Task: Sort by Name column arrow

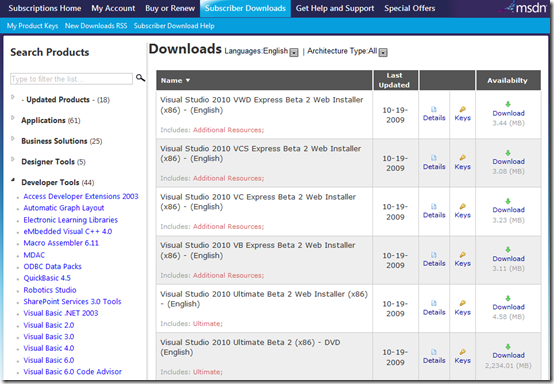Action: tap(188, 81)
